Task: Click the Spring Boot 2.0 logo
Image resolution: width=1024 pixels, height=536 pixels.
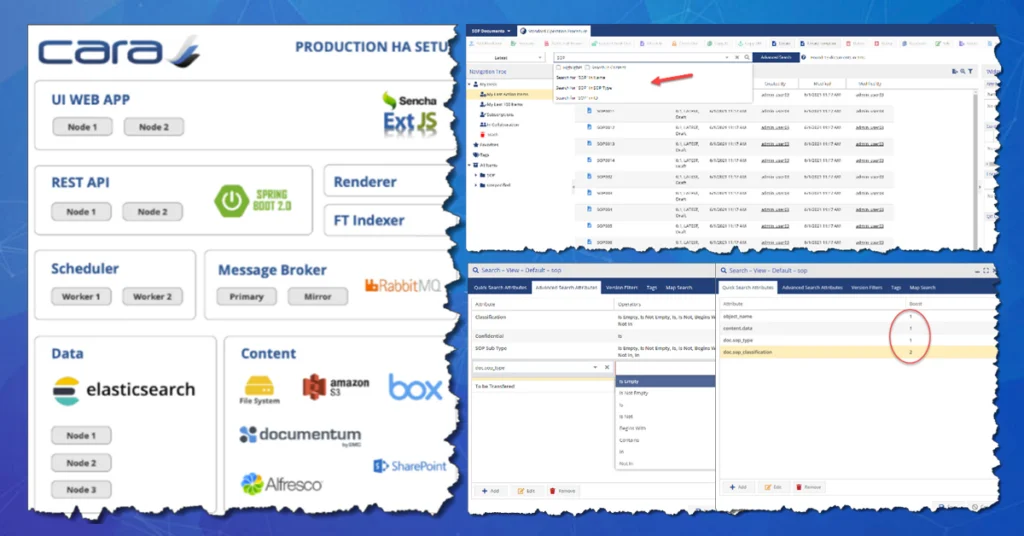Action: [x=253, y=201]
